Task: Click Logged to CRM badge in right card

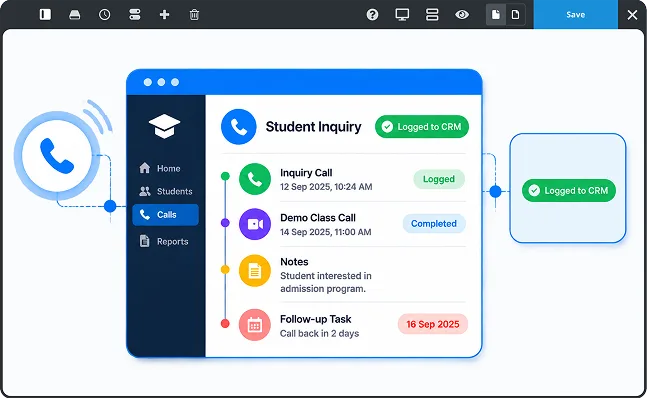Action: click(569, 190)
